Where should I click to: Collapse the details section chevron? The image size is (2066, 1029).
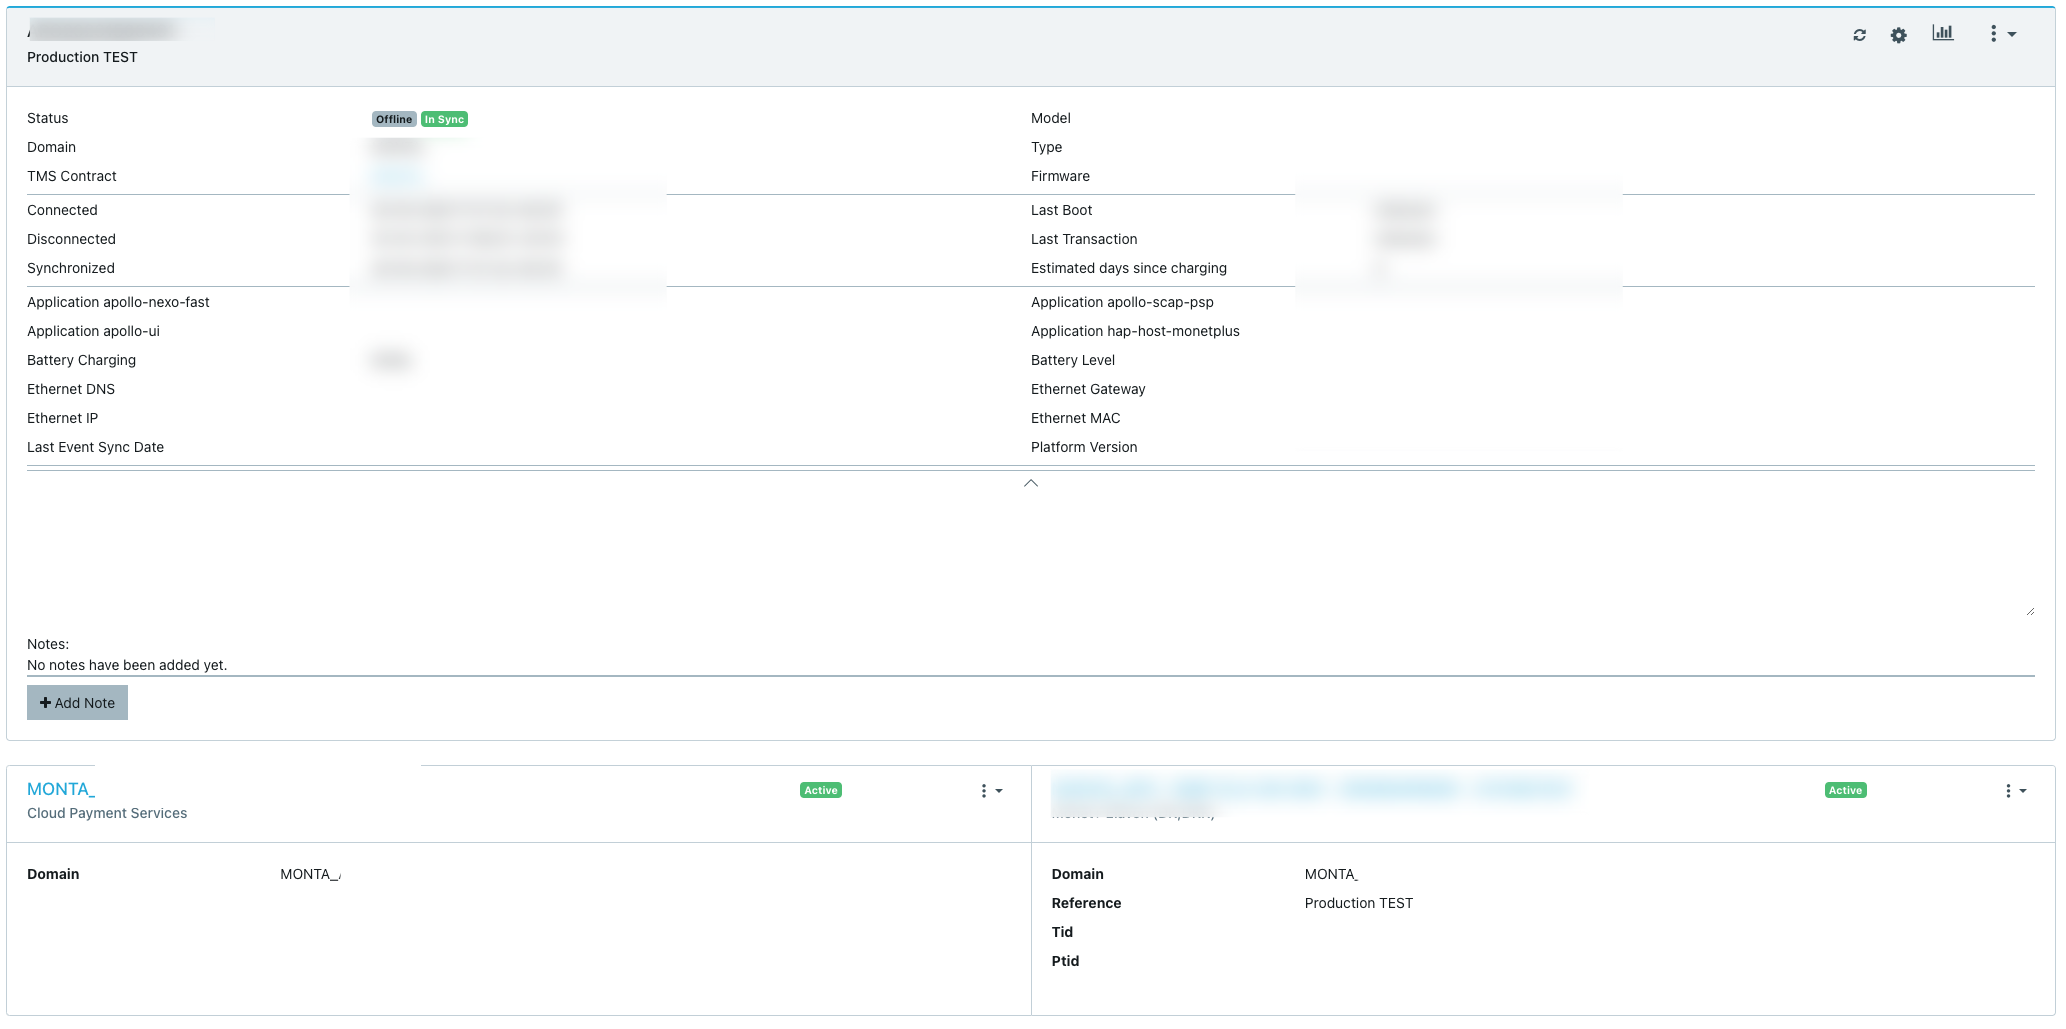click(x=1031, y=483)
